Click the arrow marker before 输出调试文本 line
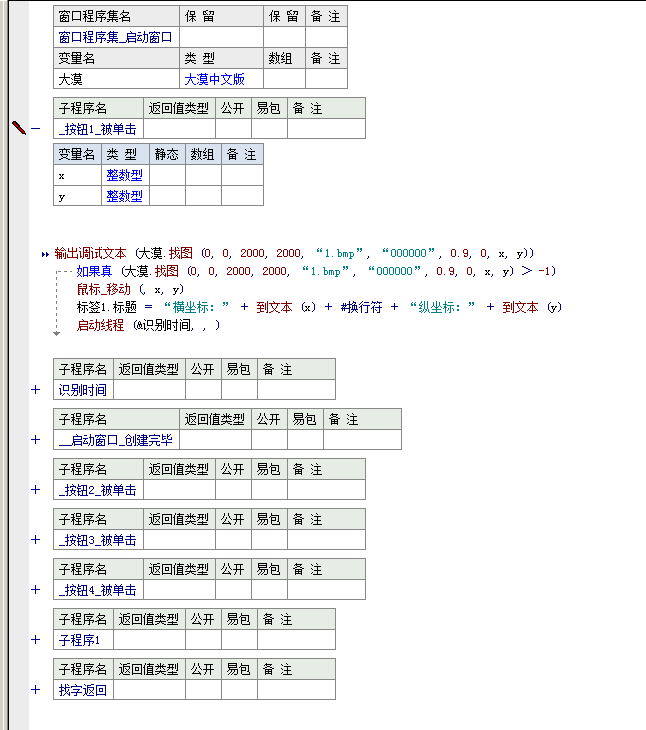 [45, 254]
